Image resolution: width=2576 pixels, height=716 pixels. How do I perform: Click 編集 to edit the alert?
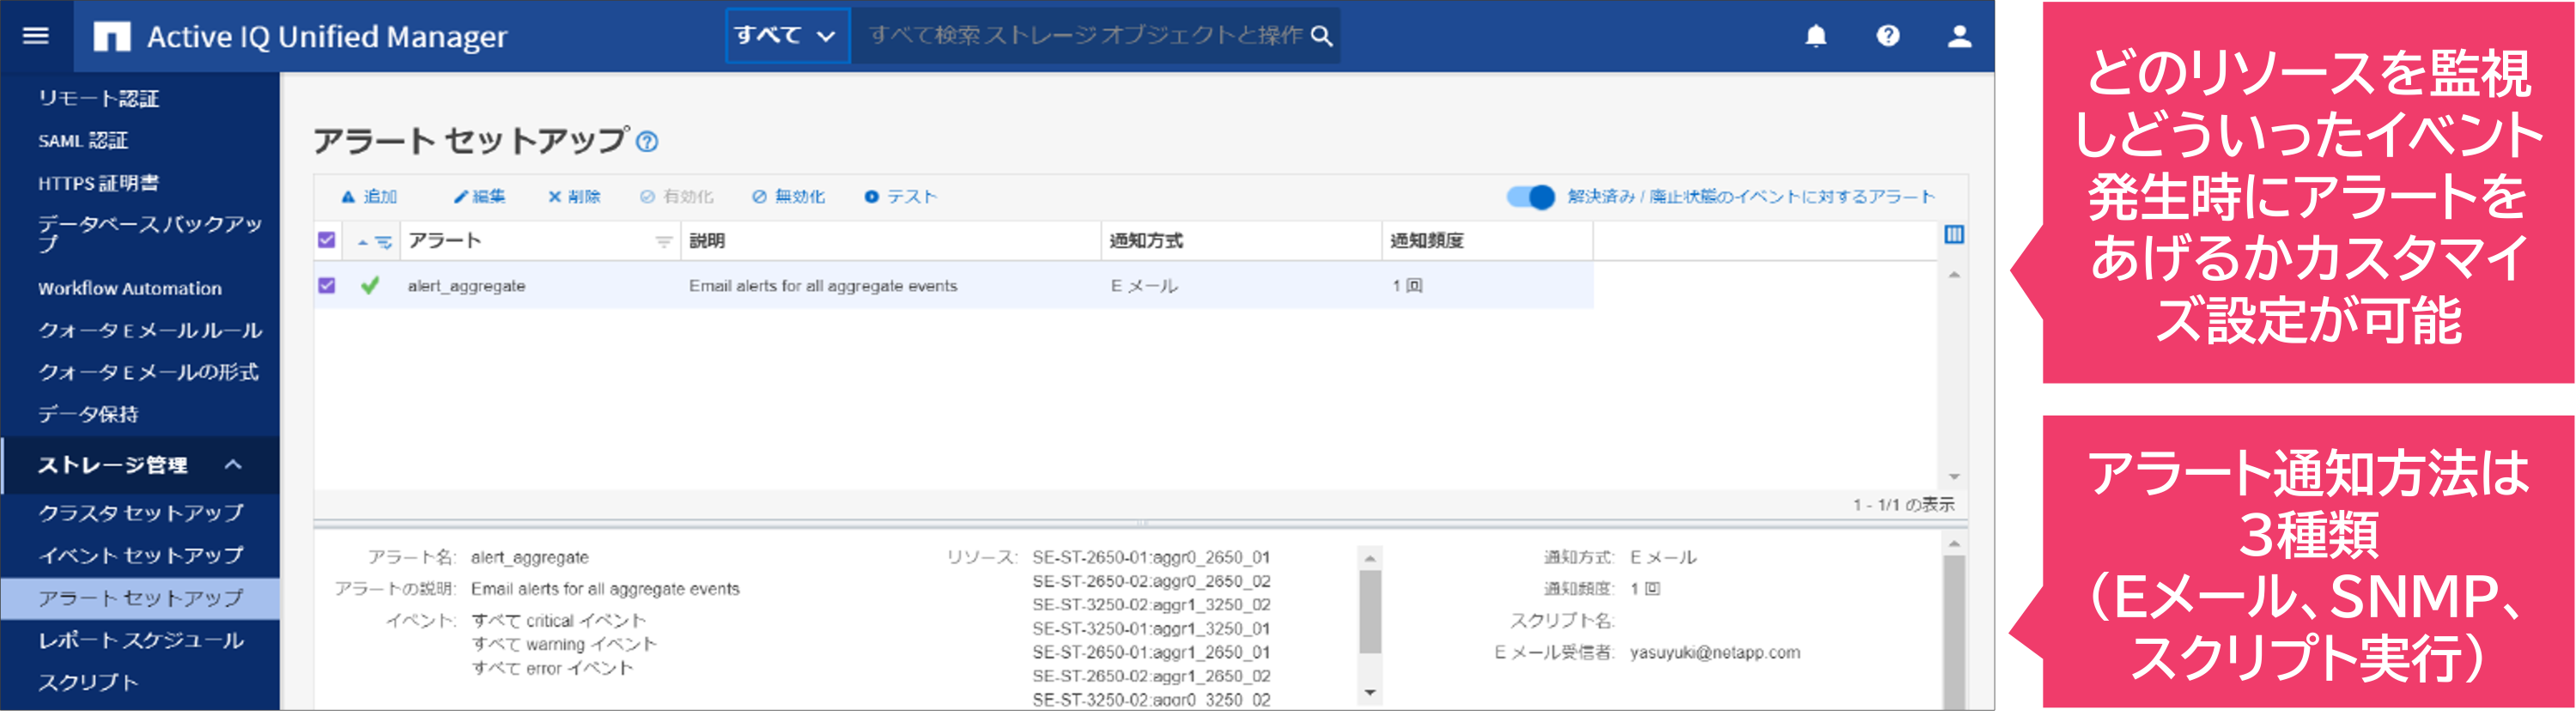click(x=479, y=197)
